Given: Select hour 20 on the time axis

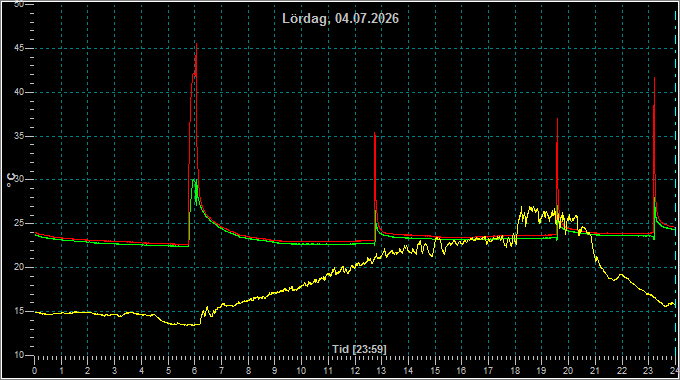Looking at the screenshot, I should point(568,371).
